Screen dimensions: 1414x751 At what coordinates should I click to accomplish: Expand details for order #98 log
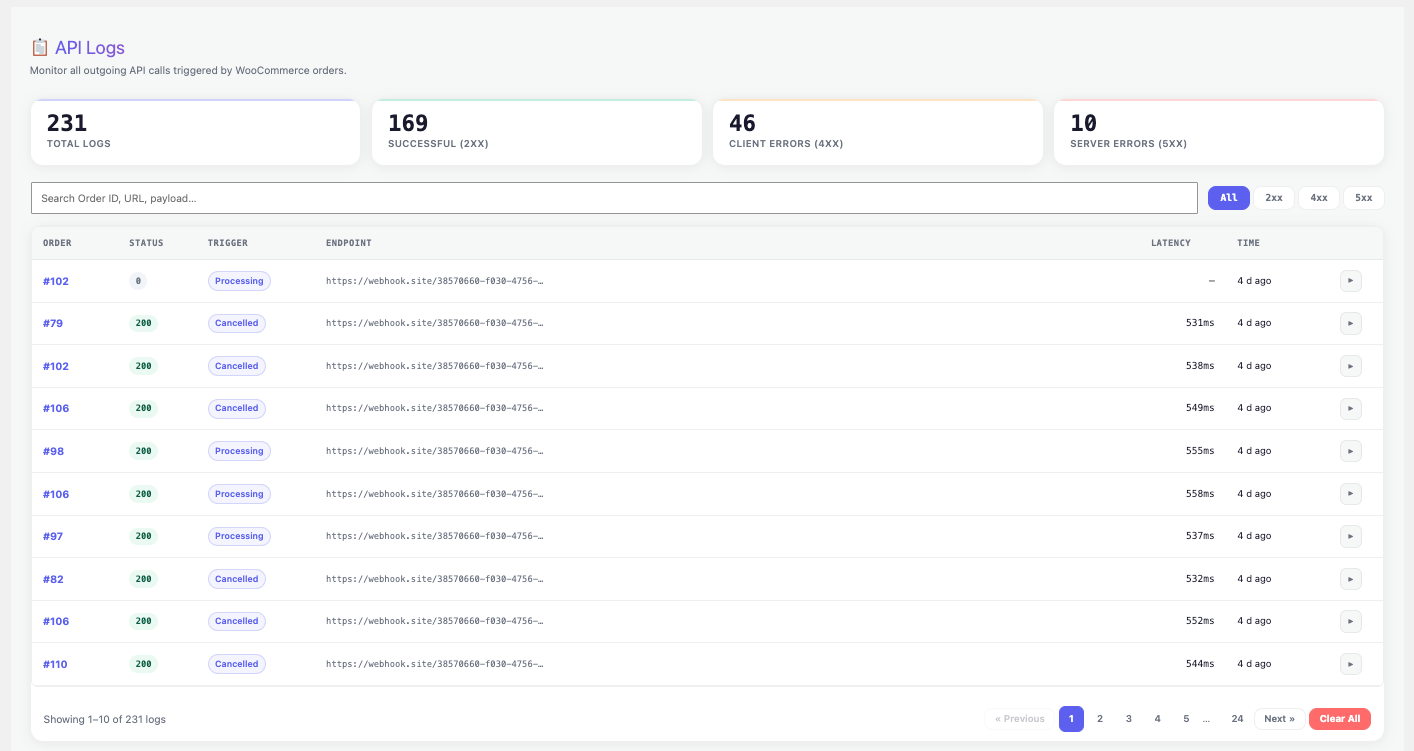pos(1350,451)
